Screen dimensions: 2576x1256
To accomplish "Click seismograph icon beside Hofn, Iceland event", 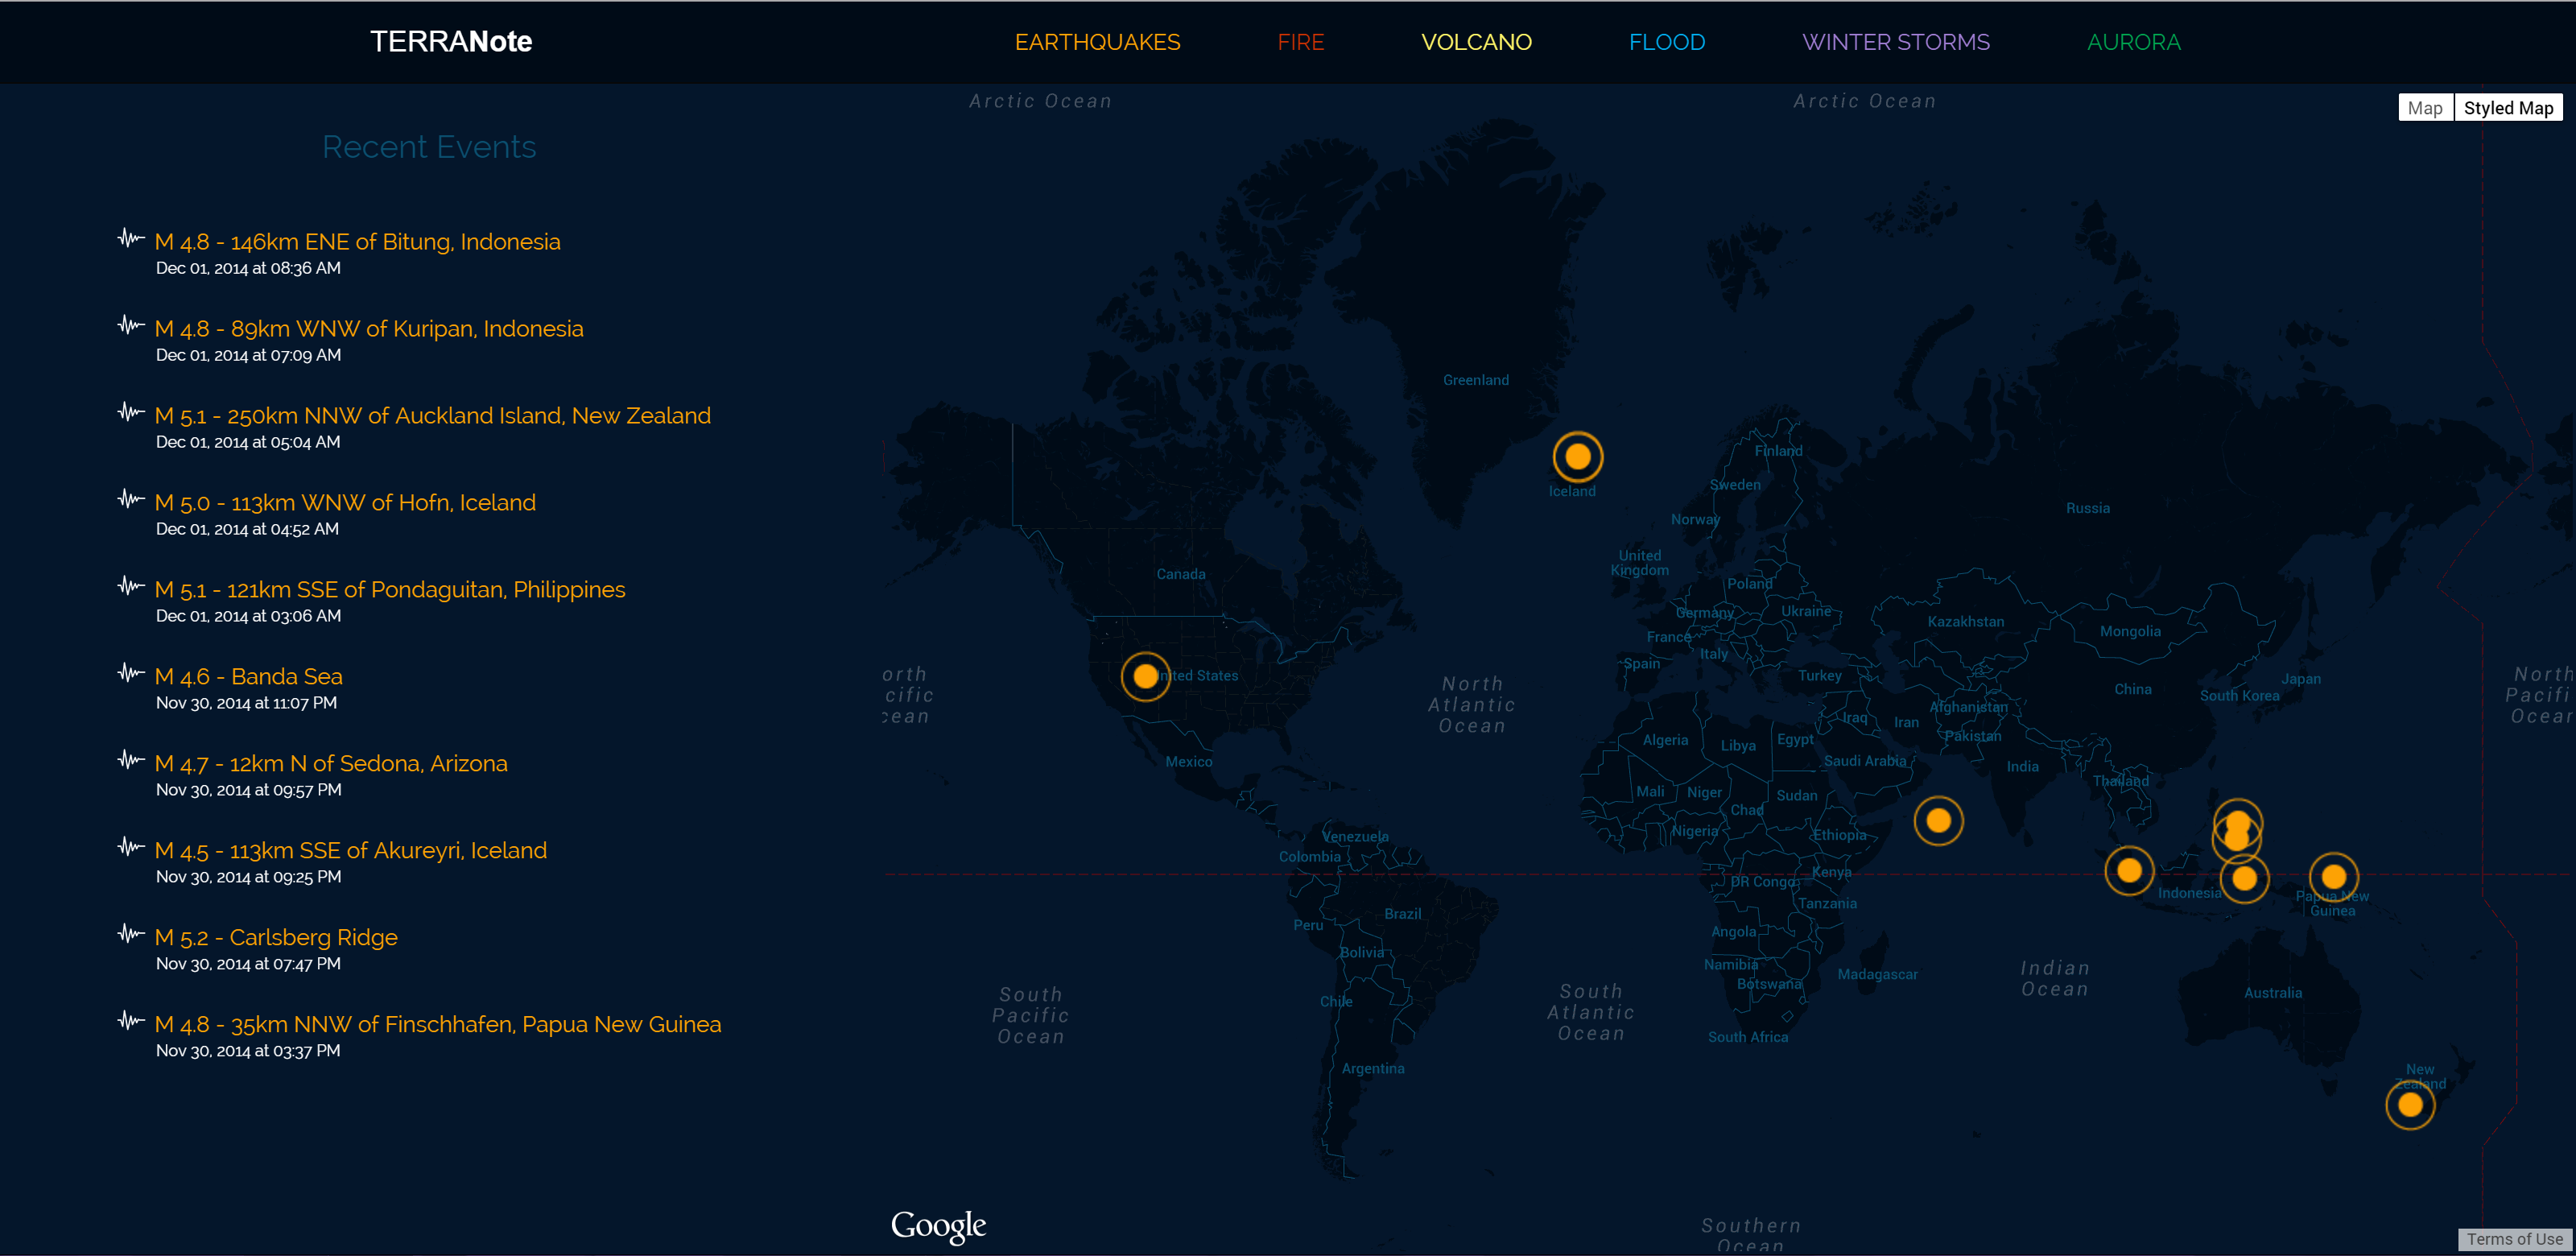I will (131, 499).
